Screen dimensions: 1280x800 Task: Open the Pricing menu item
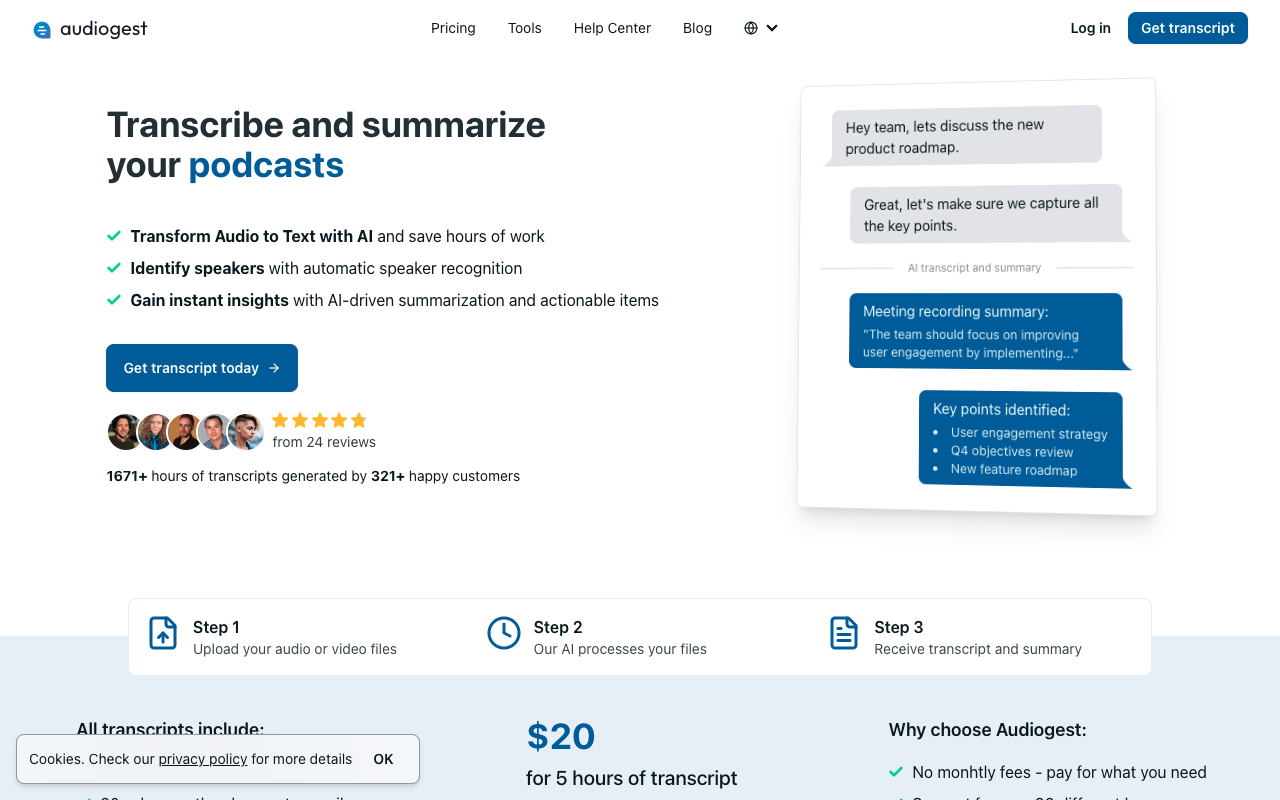coord(453,28)
